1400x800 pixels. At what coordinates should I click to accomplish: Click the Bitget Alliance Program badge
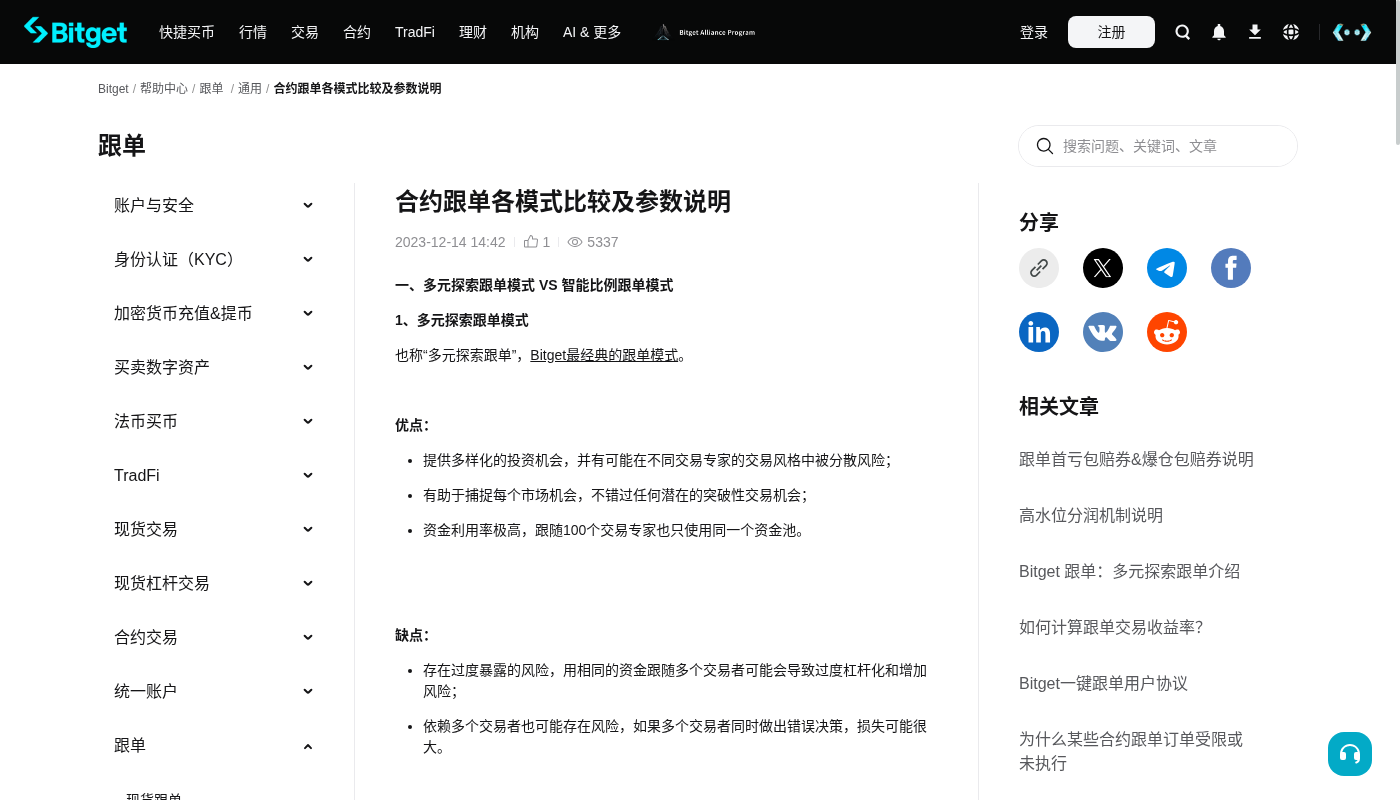(x=705, y=32)
